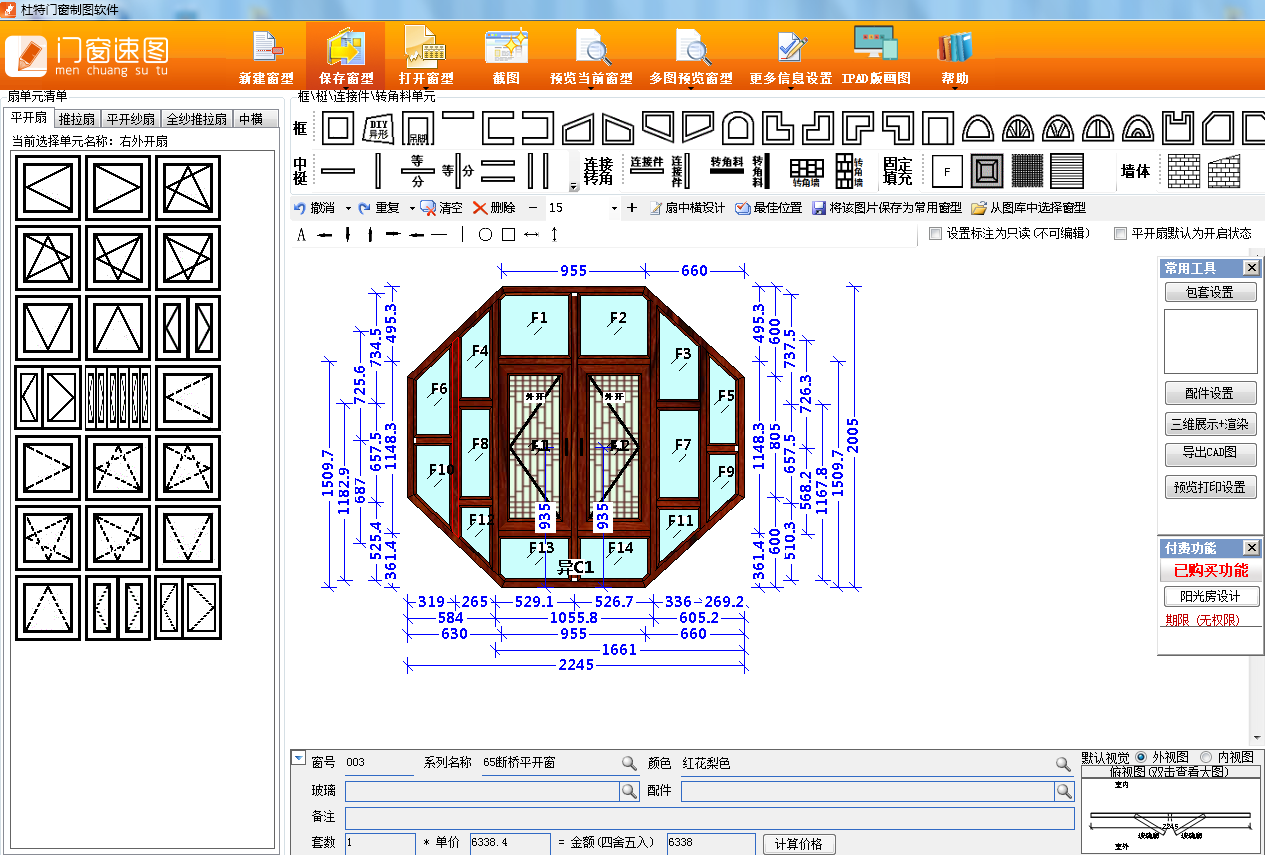Open an existing design via 打开窗型
Viewport: 1265px width, 855px height.
[426, 57]
